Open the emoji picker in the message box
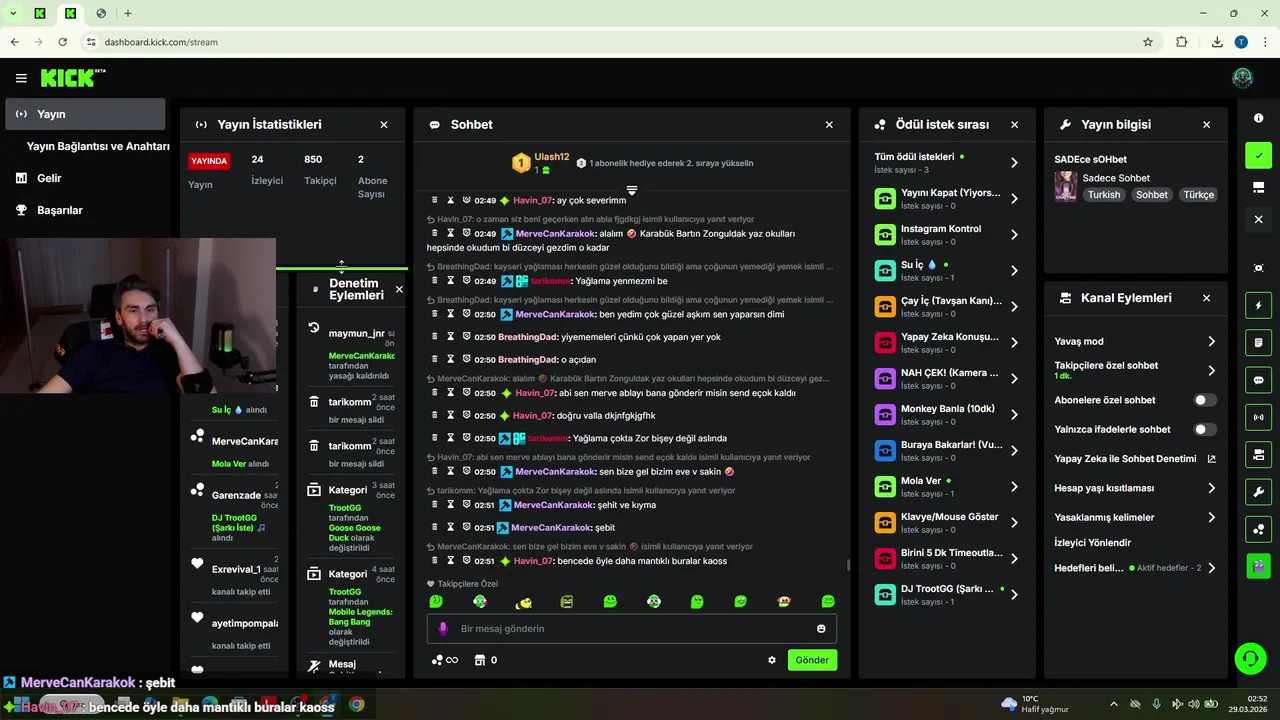1280x720 pixels. 821,629
